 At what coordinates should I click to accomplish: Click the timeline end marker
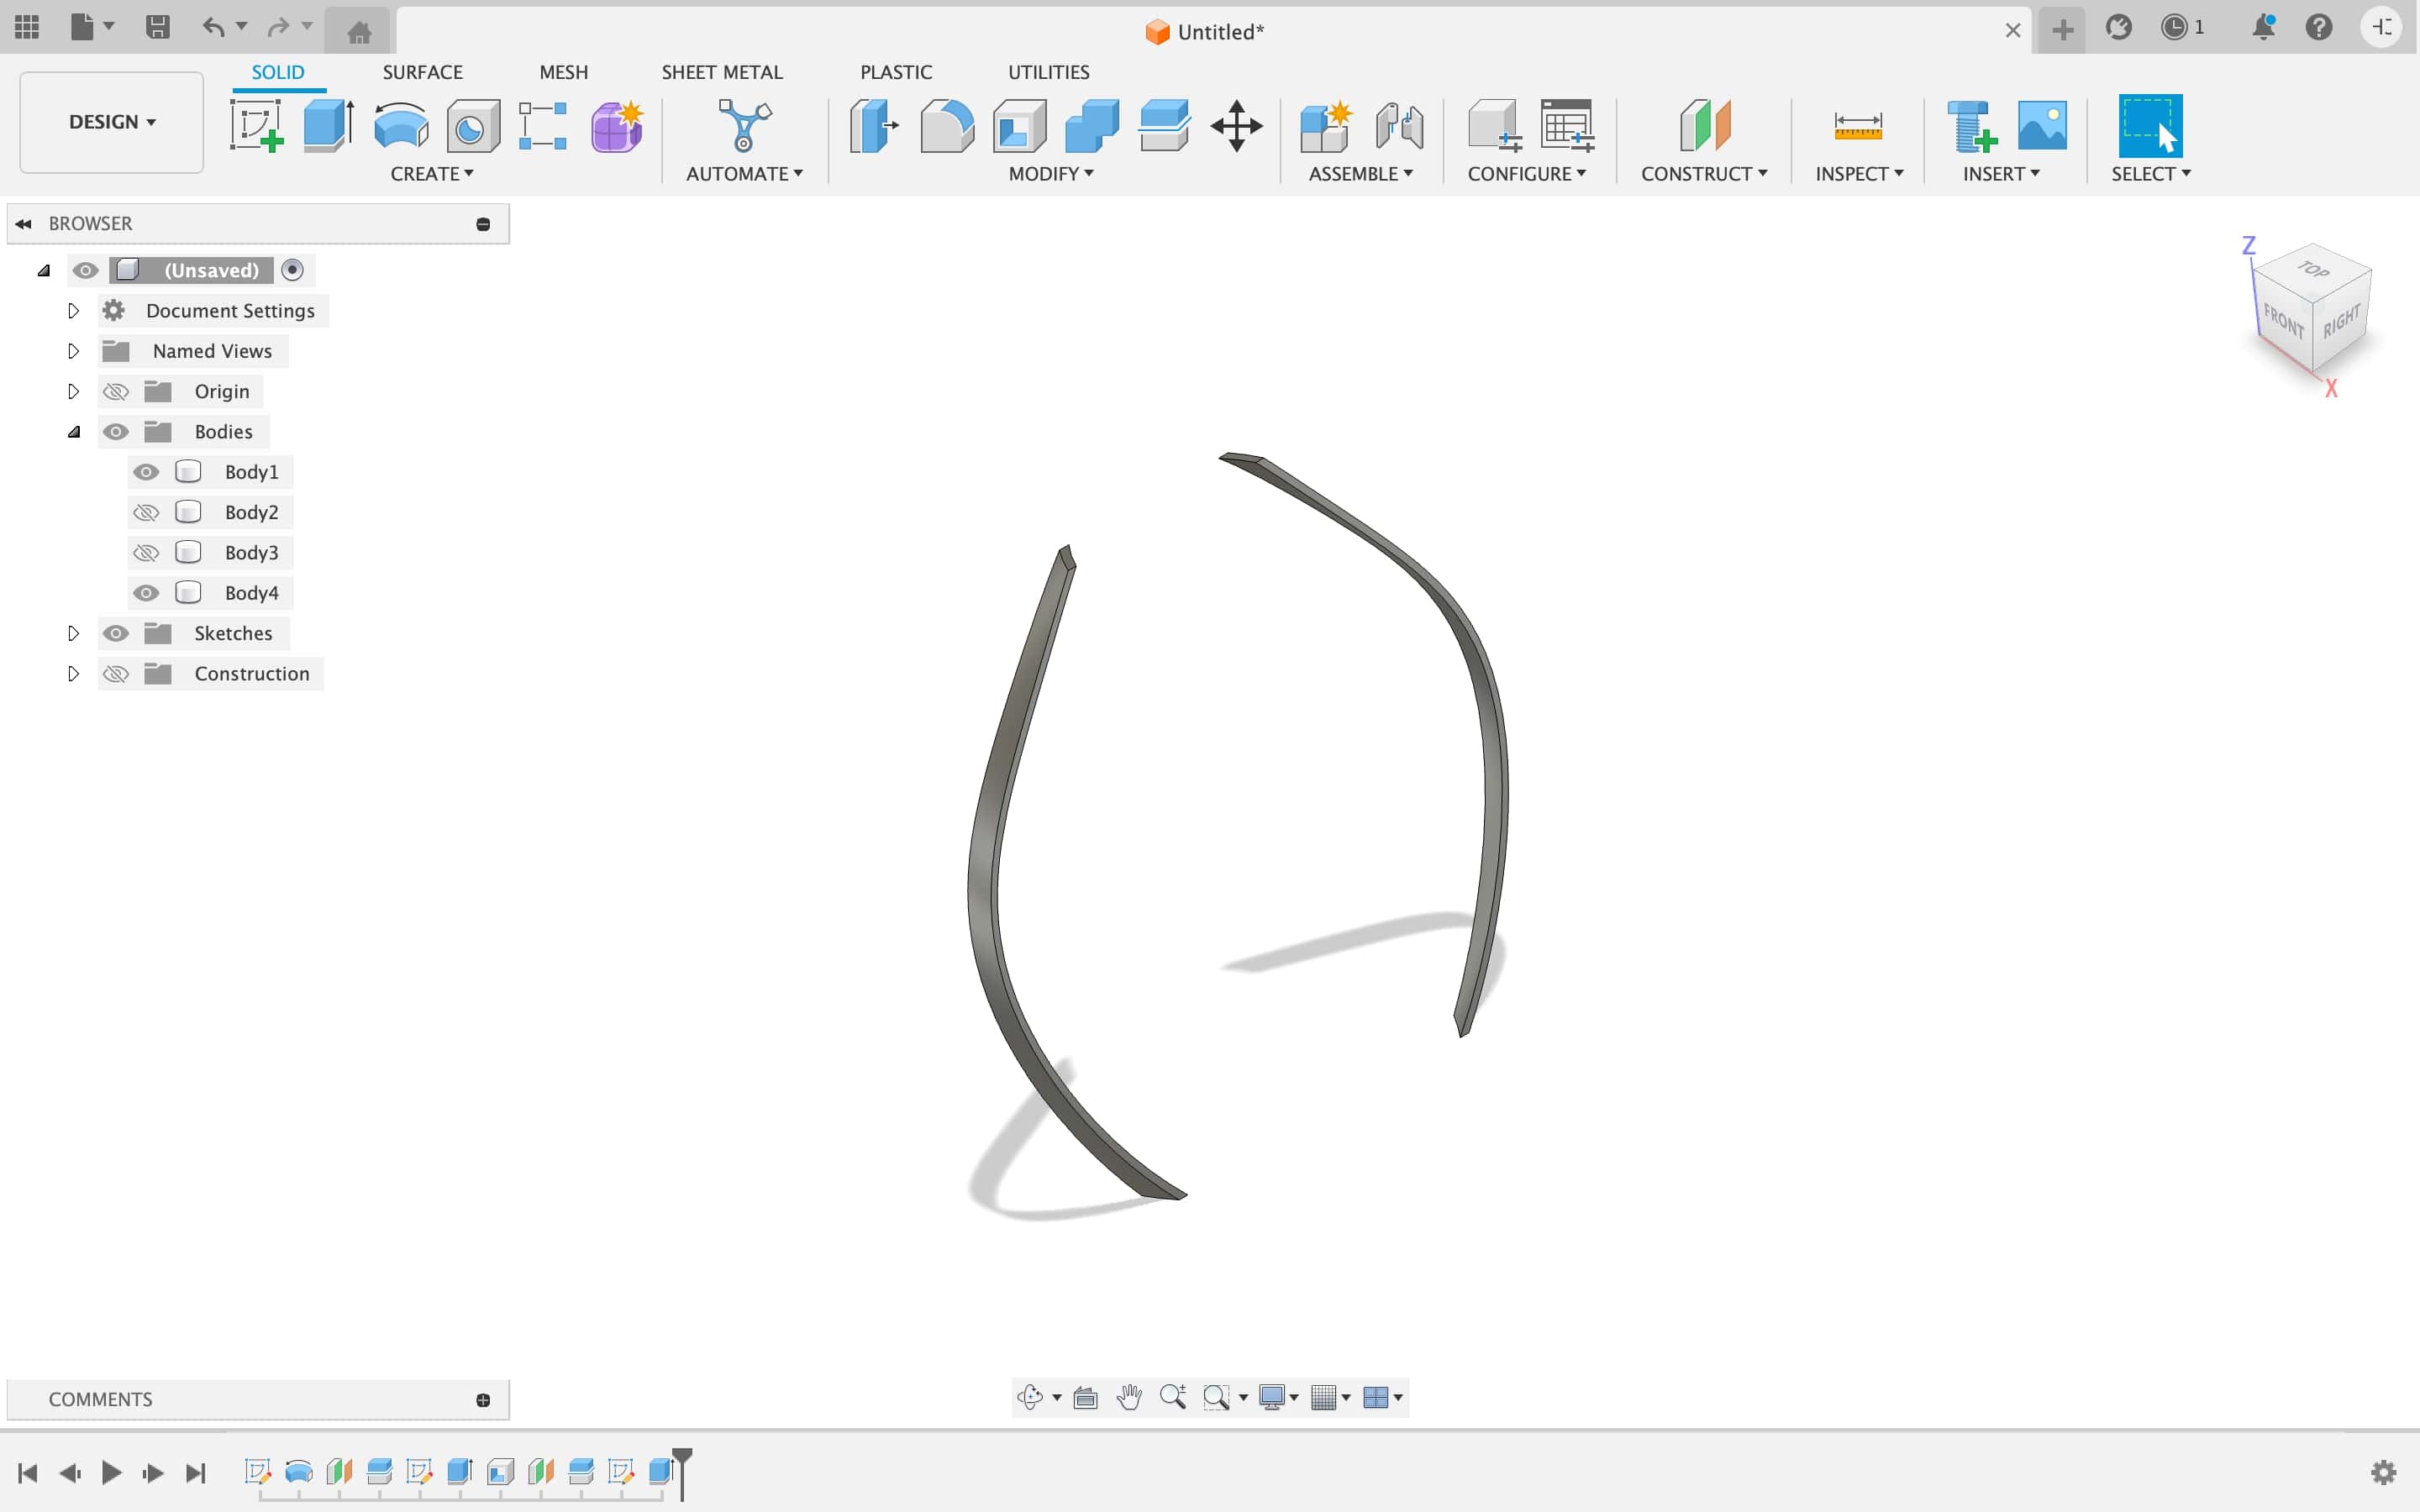click(682, 1473)
